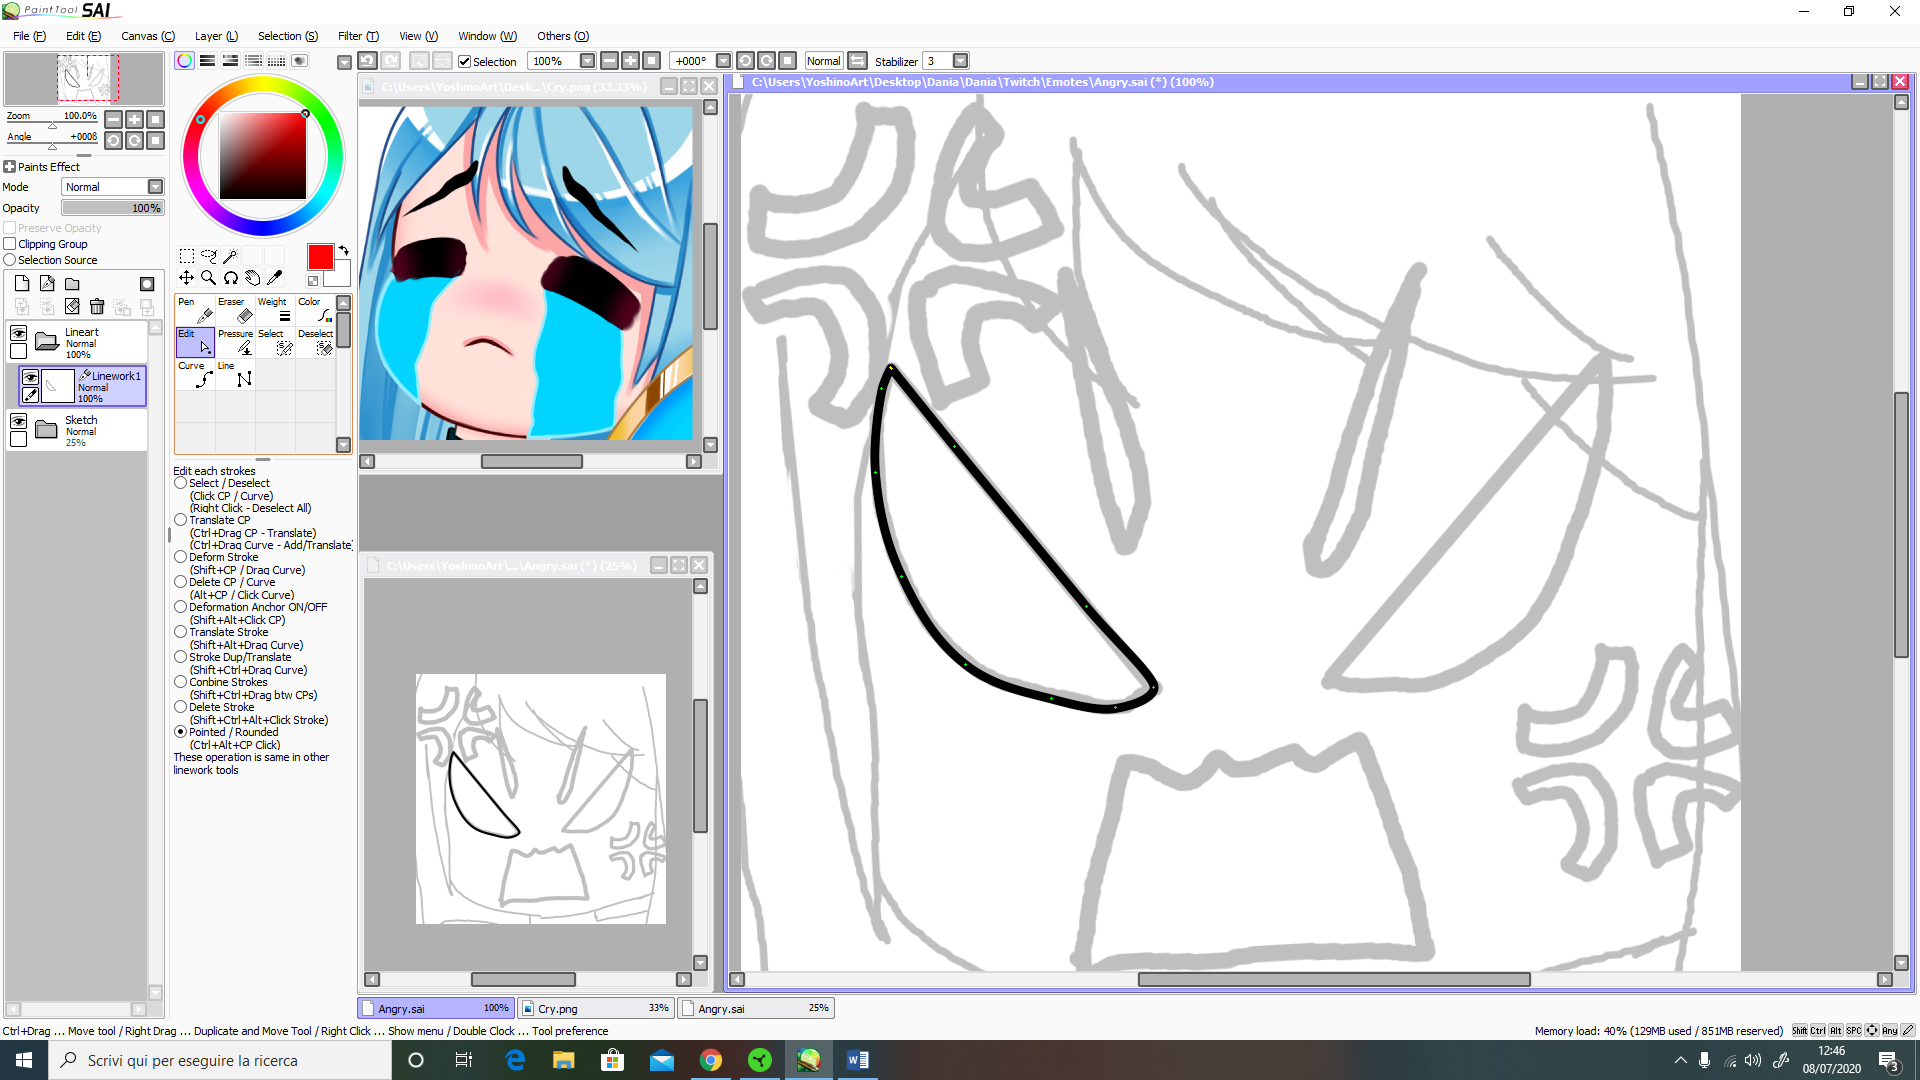Activate the Zoom magnifier tool
The height and width of the screenshot is (1080, 1920).
click(x=209, y=278)
